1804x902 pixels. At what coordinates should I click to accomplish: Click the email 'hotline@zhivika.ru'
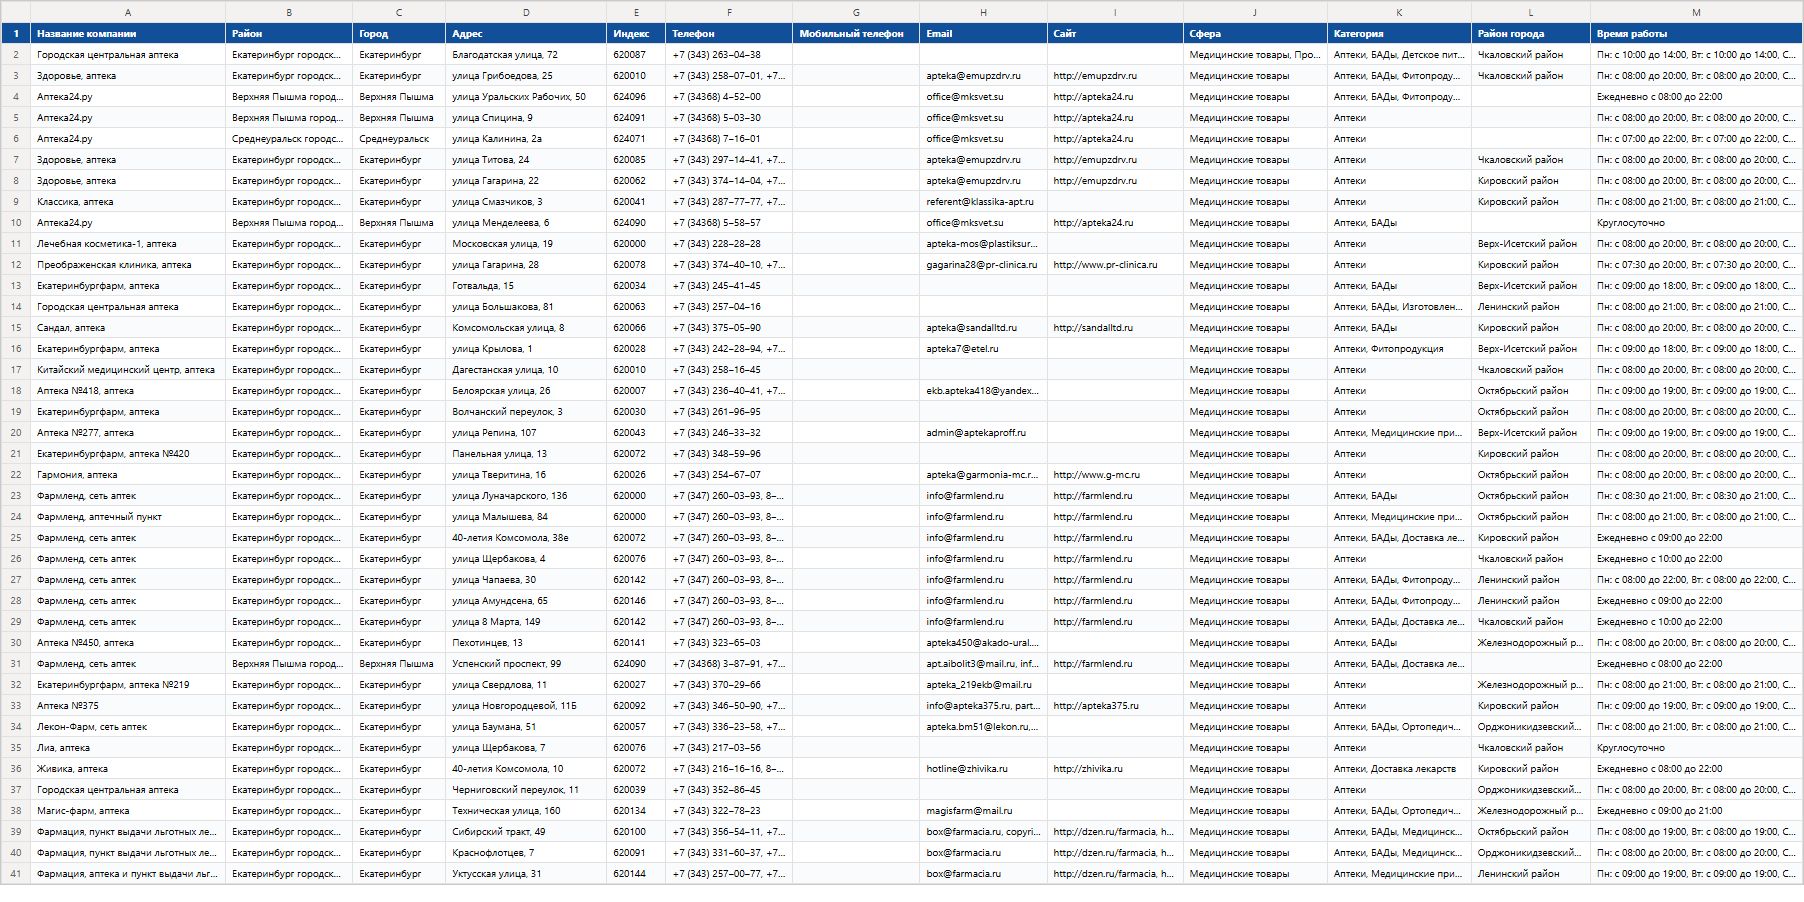tap(983, 769)
